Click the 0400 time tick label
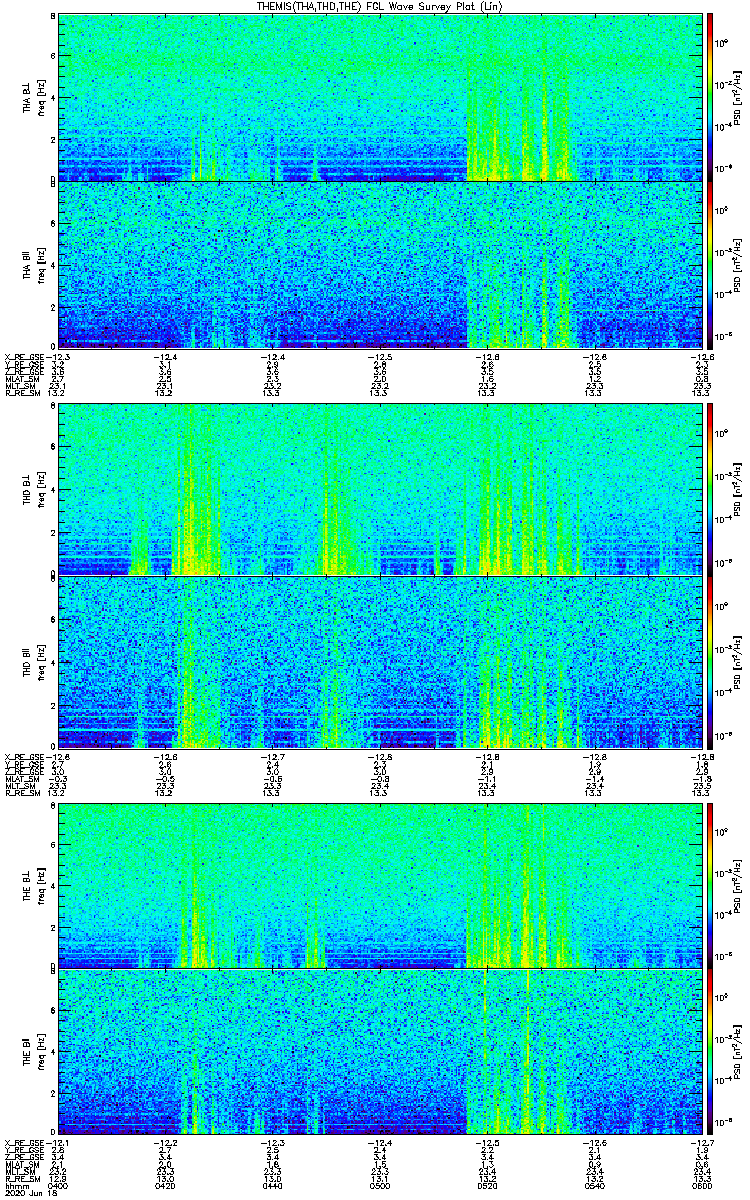750x1200 pixels. [57, 1185]
